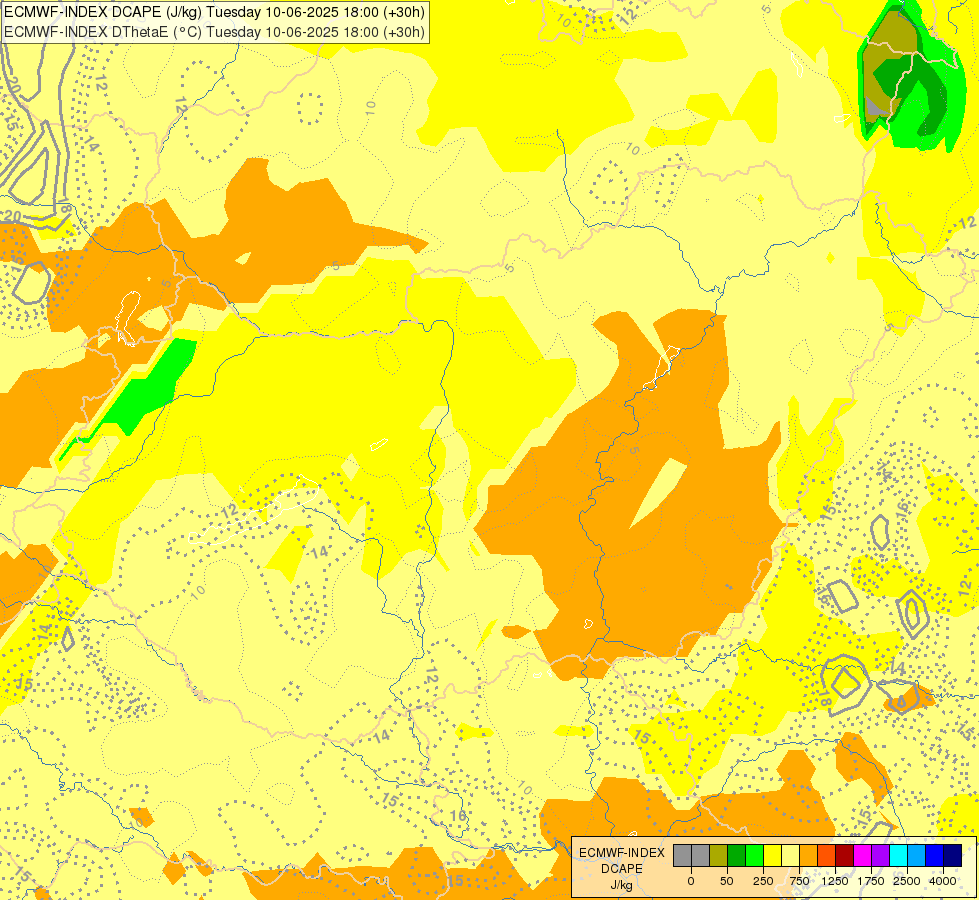
Task: Click the pure blue legend swatch
Action: [935, 855]
